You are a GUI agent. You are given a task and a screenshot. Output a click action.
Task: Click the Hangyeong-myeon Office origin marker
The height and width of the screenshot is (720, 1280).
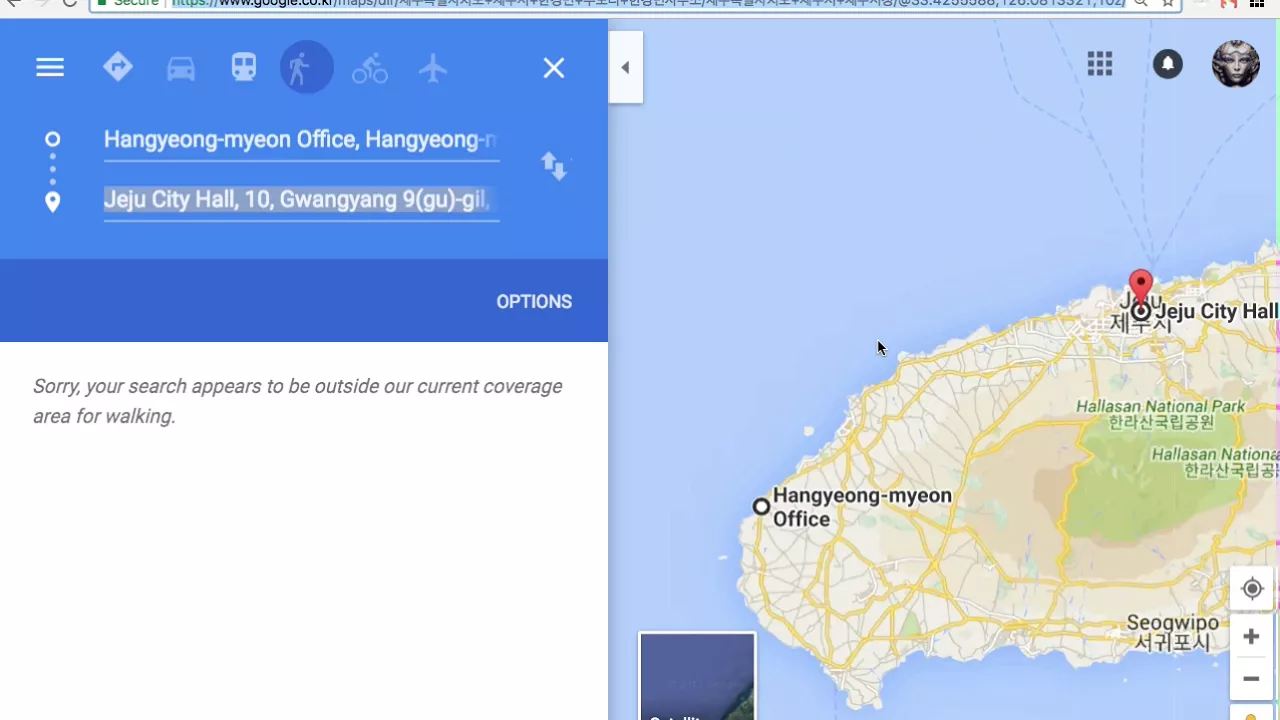[761, 507]
